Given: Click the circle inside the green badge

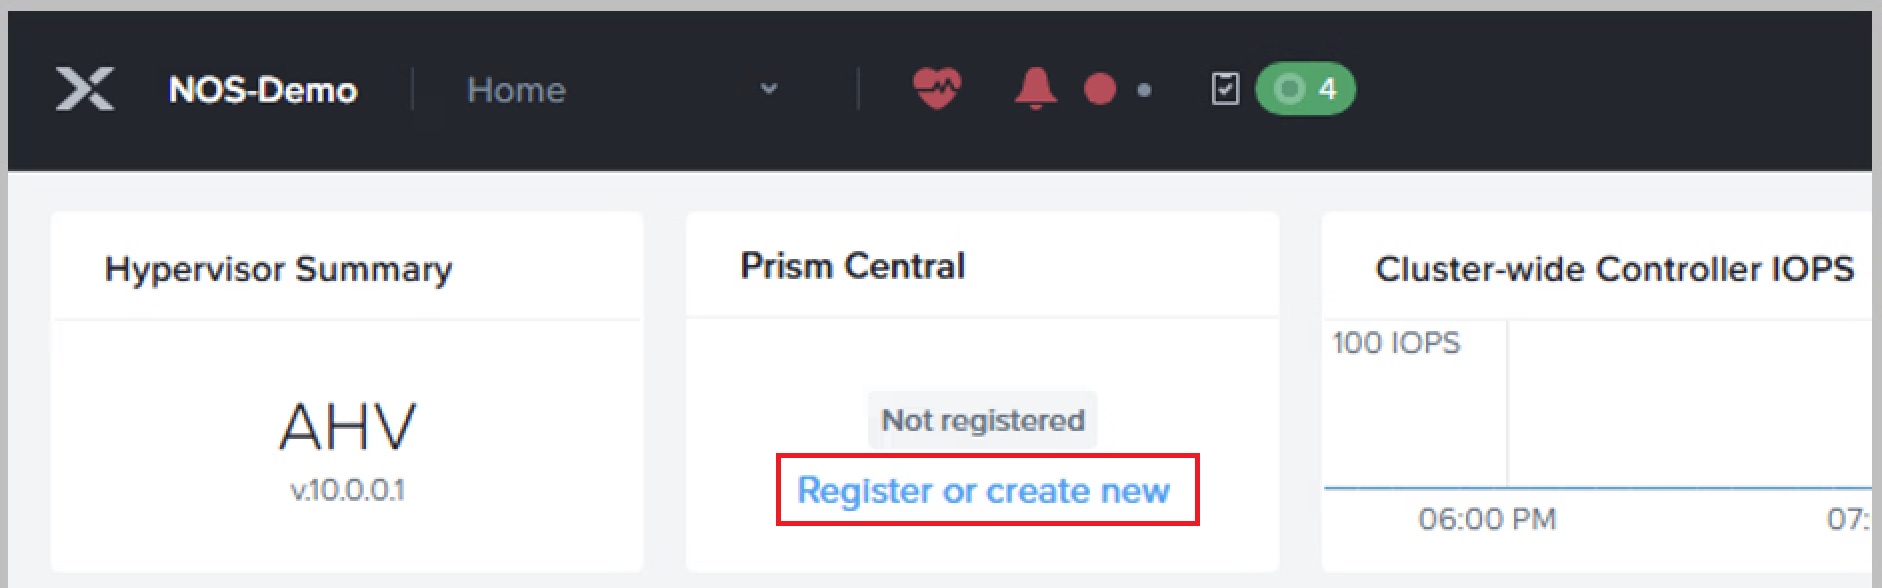Looking at the screenshot, I should (1290, 89).
